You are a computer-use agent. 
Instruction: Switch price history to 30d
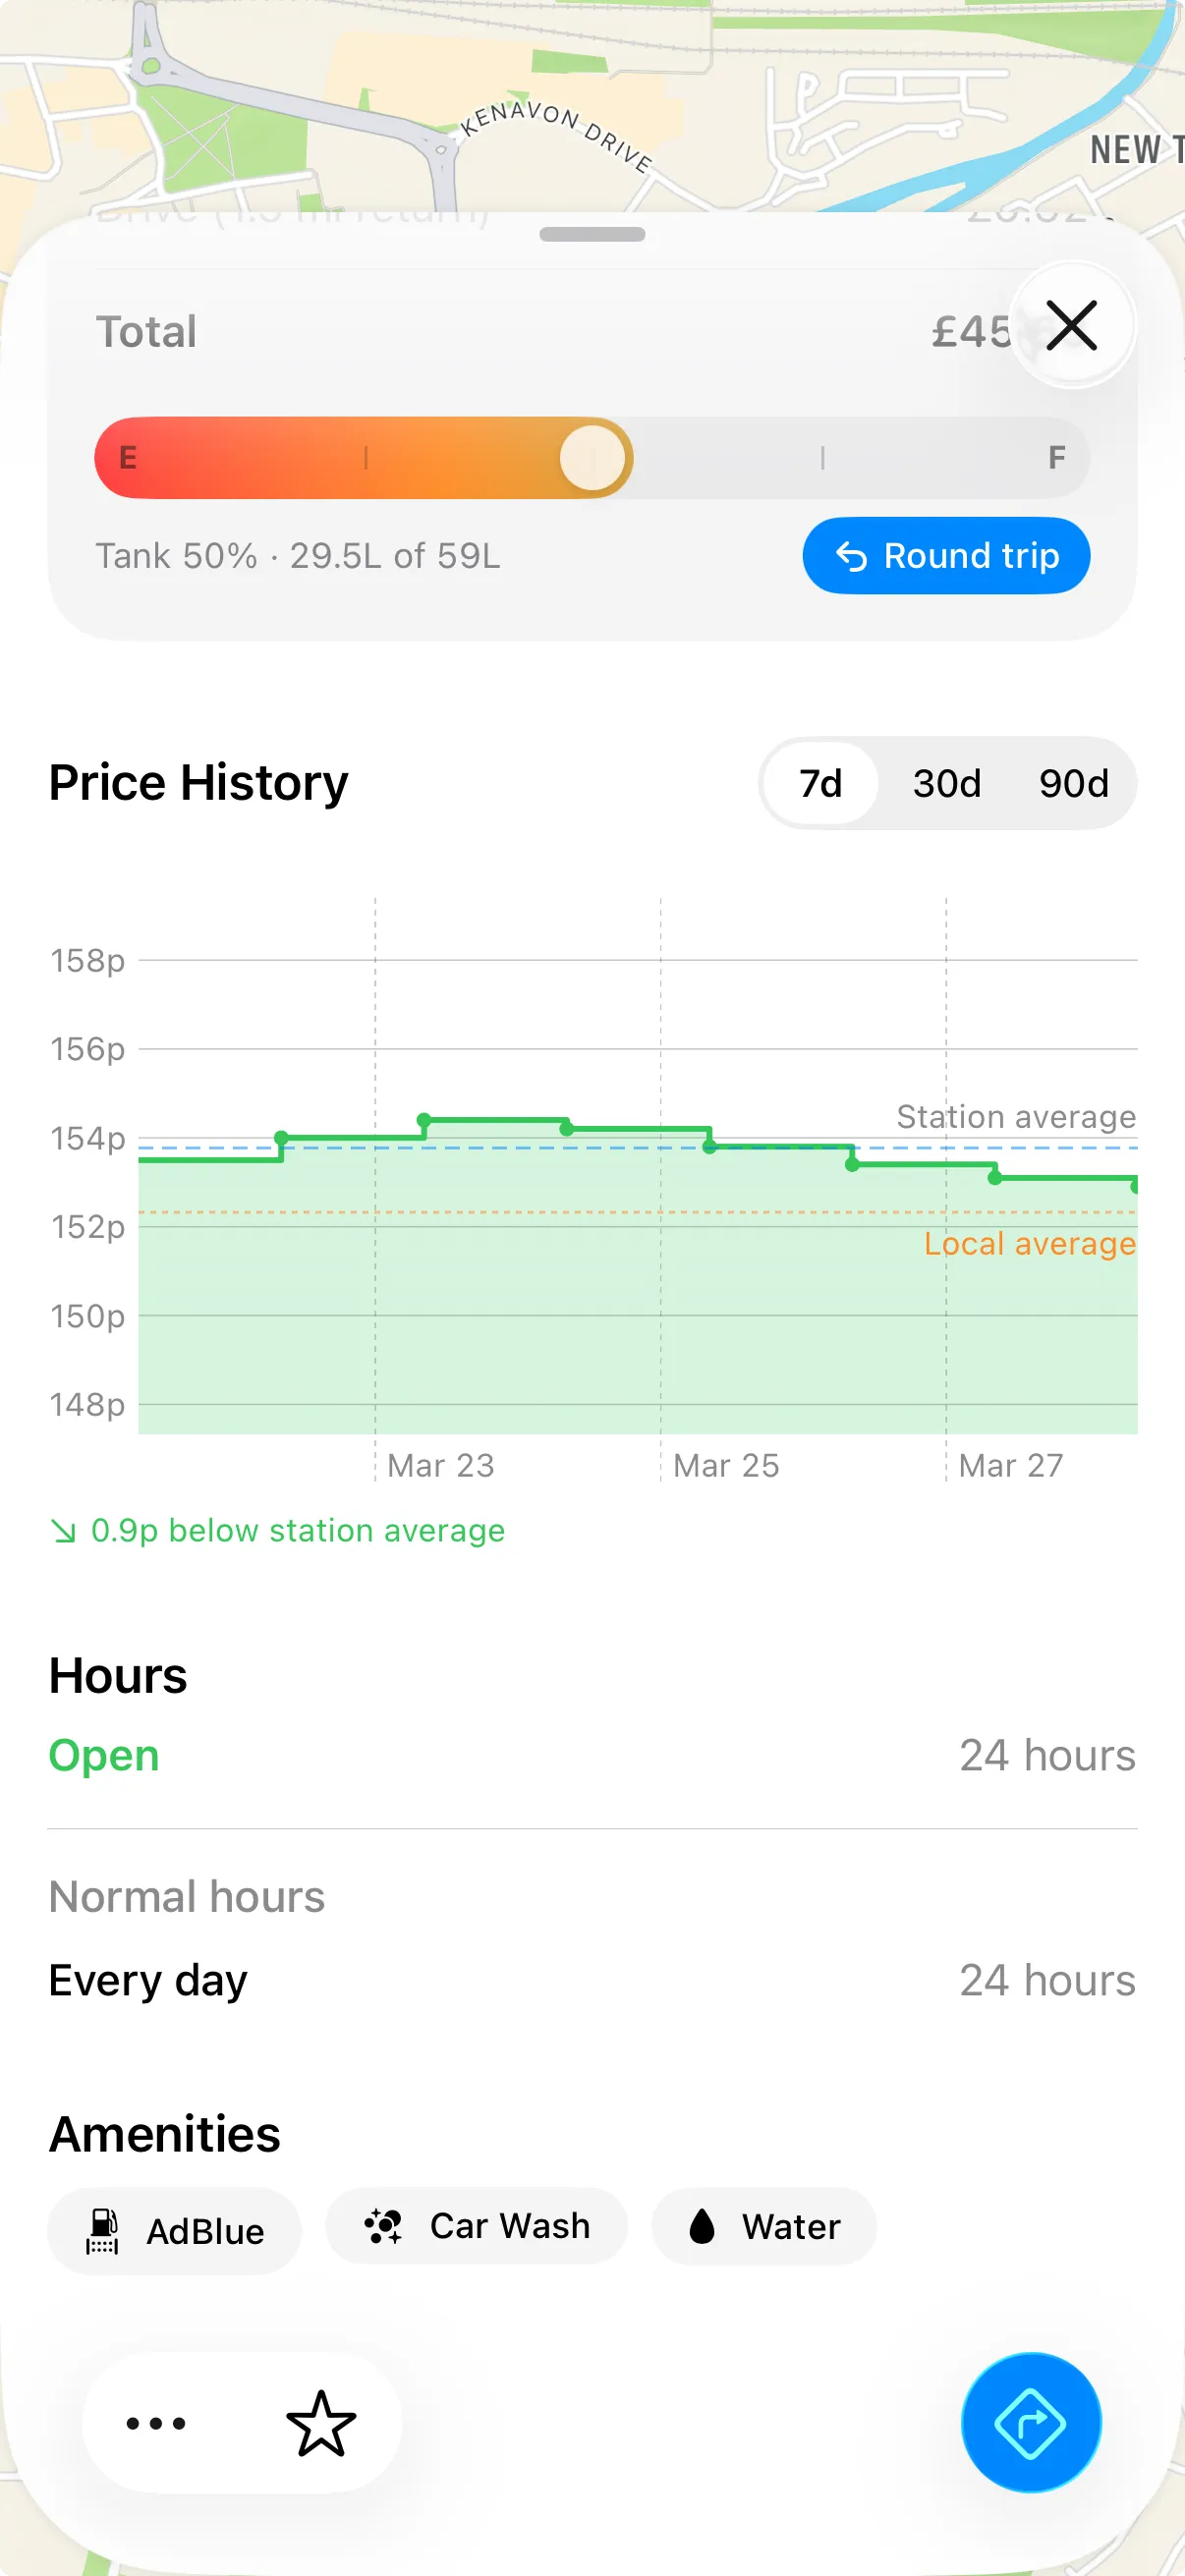point(946,783)
